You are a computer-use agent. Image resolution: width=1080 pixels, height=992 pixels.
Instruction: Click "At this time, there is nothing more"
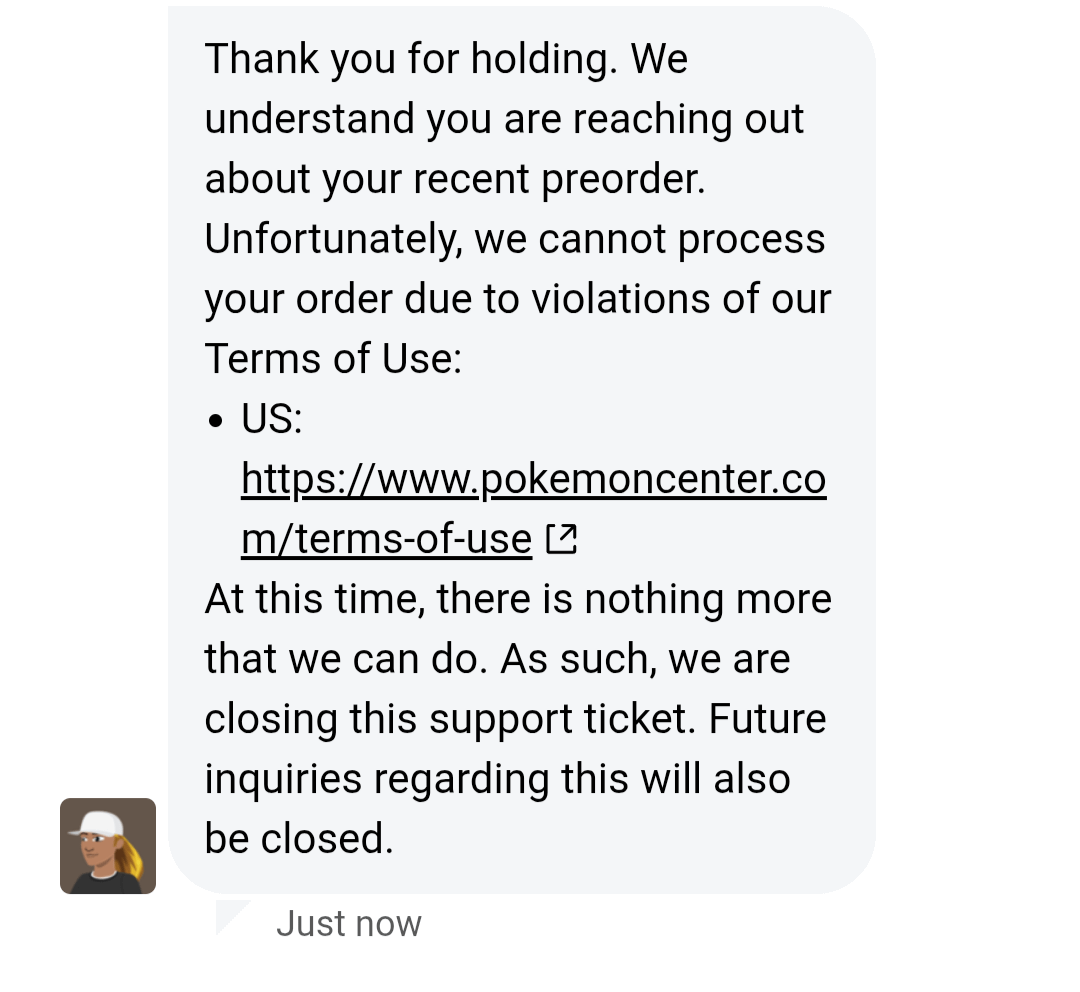click(518, 600)
